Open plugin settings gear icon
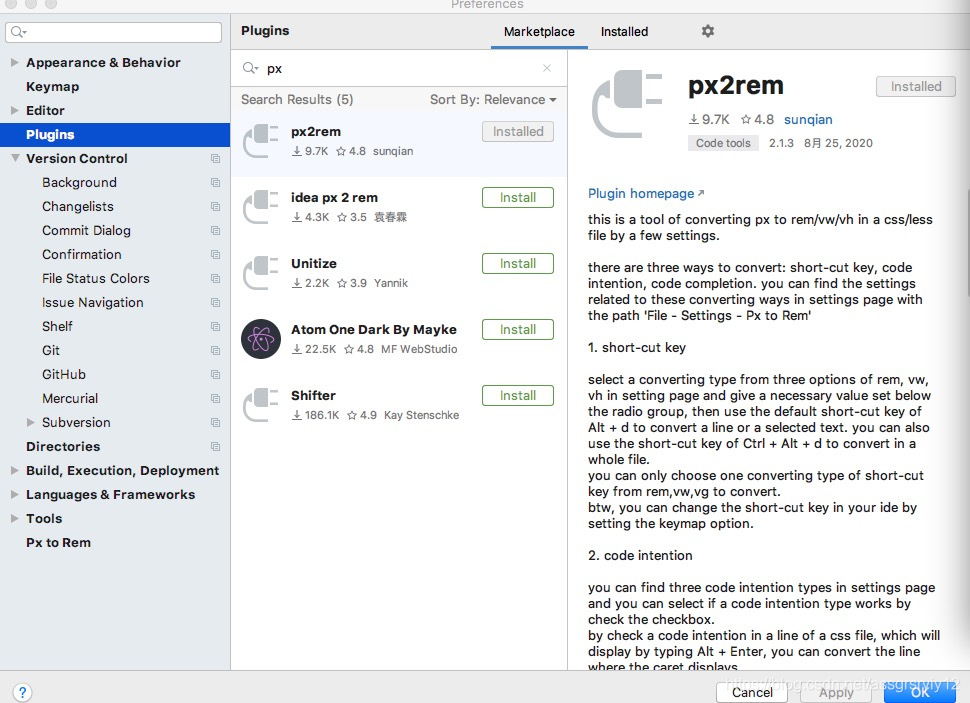This screenshot has width=970, height=703. [708, 31]
